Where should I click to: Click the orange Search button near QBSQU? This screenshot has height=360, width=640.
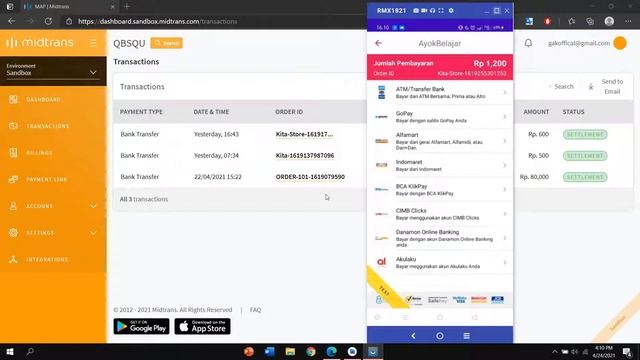[x=166, y=43]
